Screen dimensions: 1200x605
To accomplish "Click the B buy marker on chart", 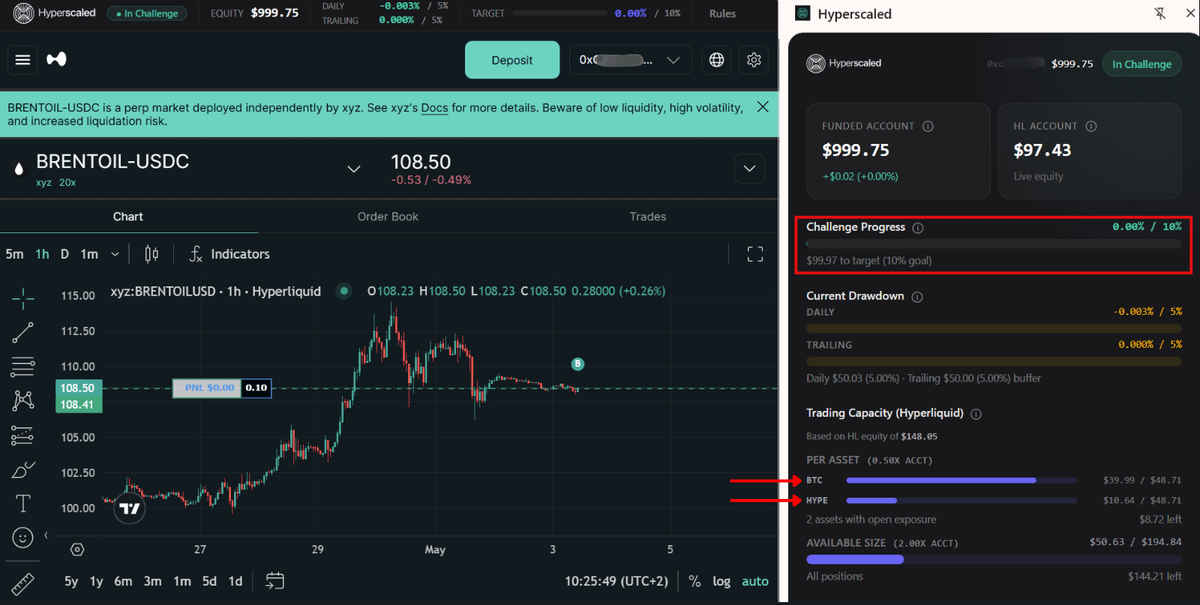I will point(577,364).
